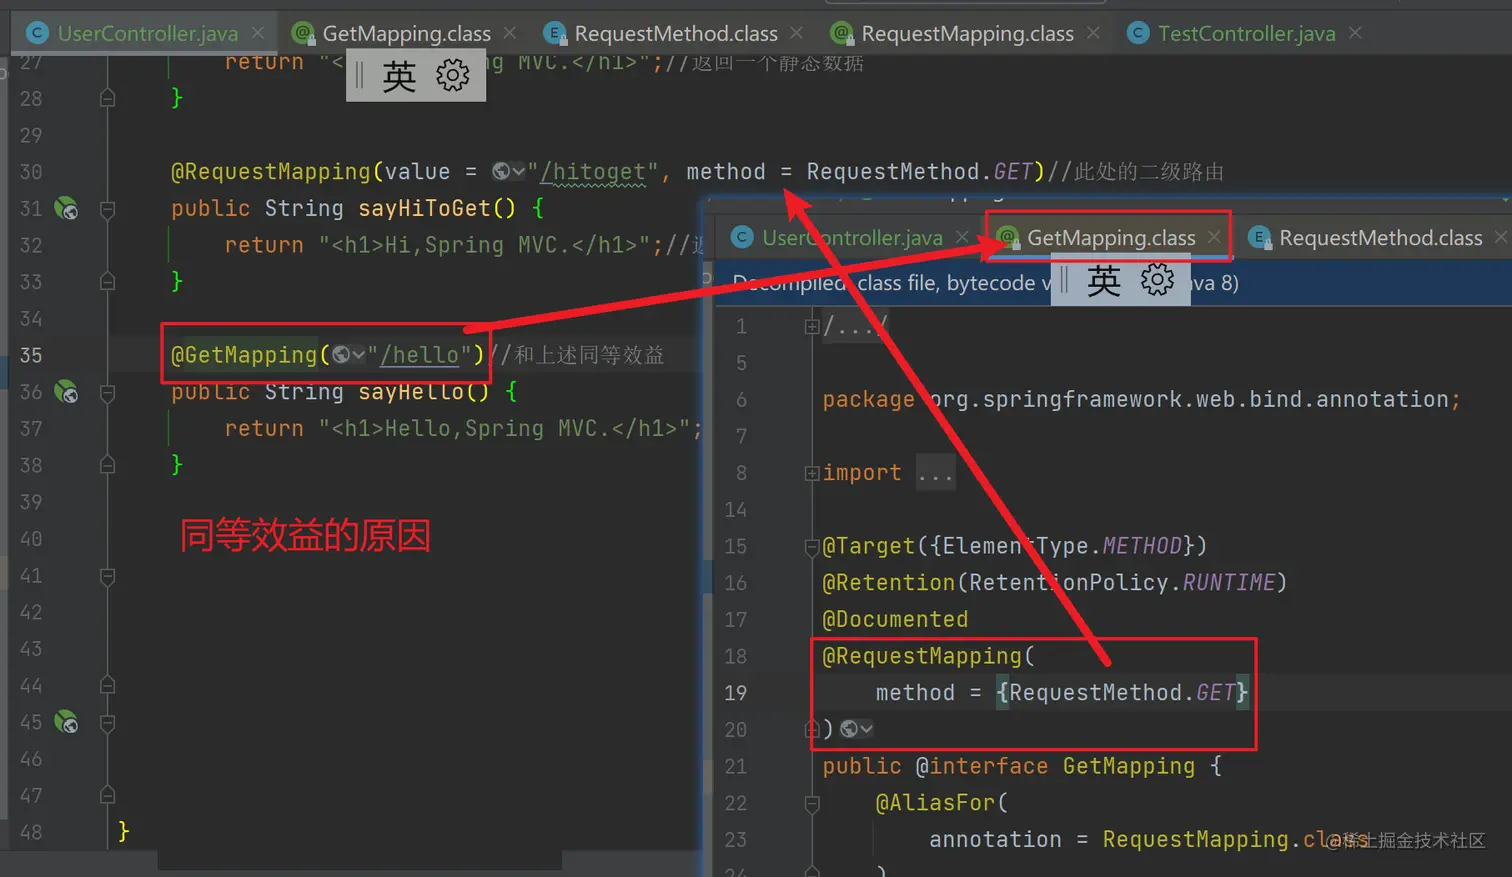Click the @Retention annotation on line 16
1512x877 pixels.
888,583
